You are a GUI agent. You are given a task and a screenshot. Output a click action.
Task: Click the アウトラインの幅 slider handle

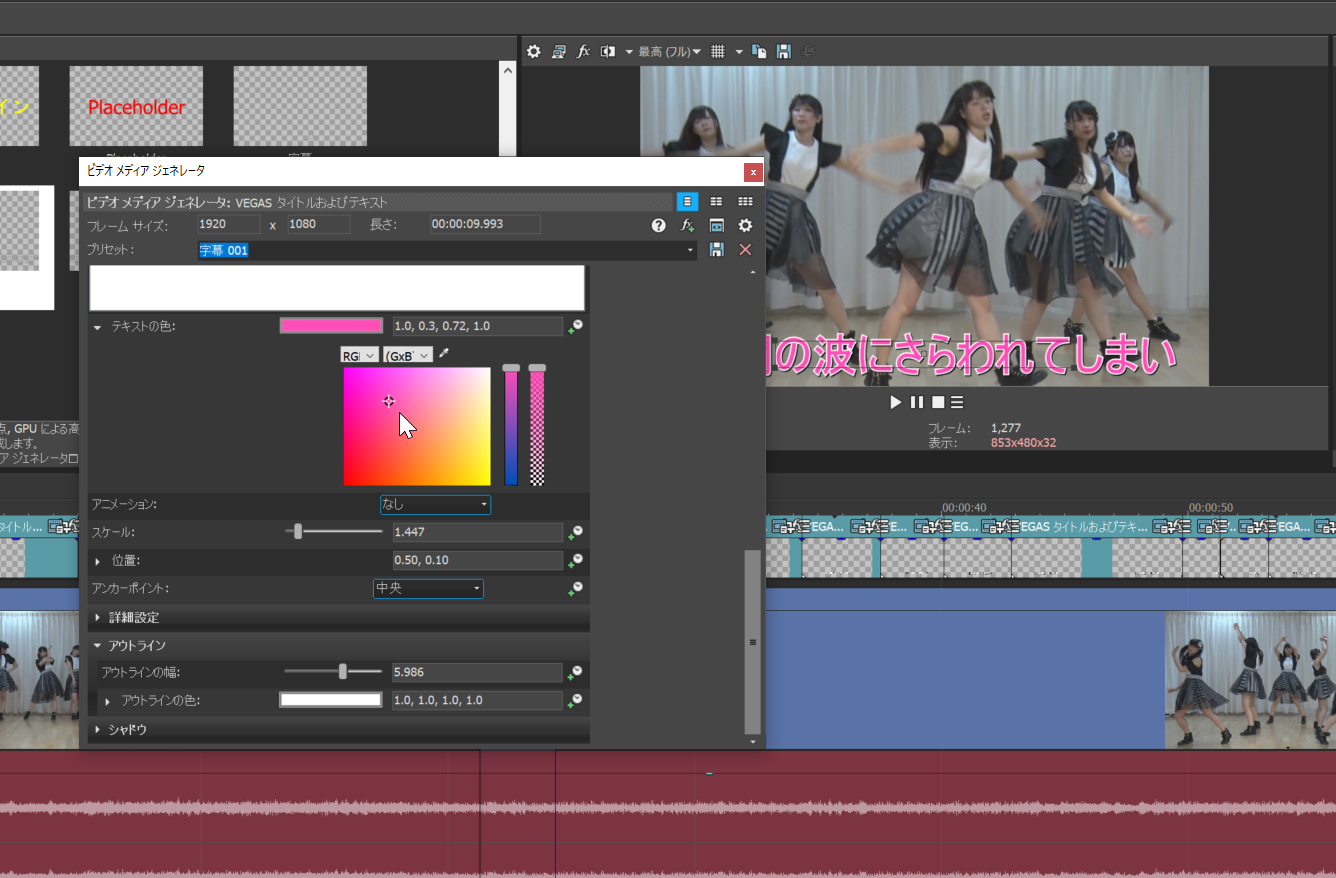coord(343,672)
